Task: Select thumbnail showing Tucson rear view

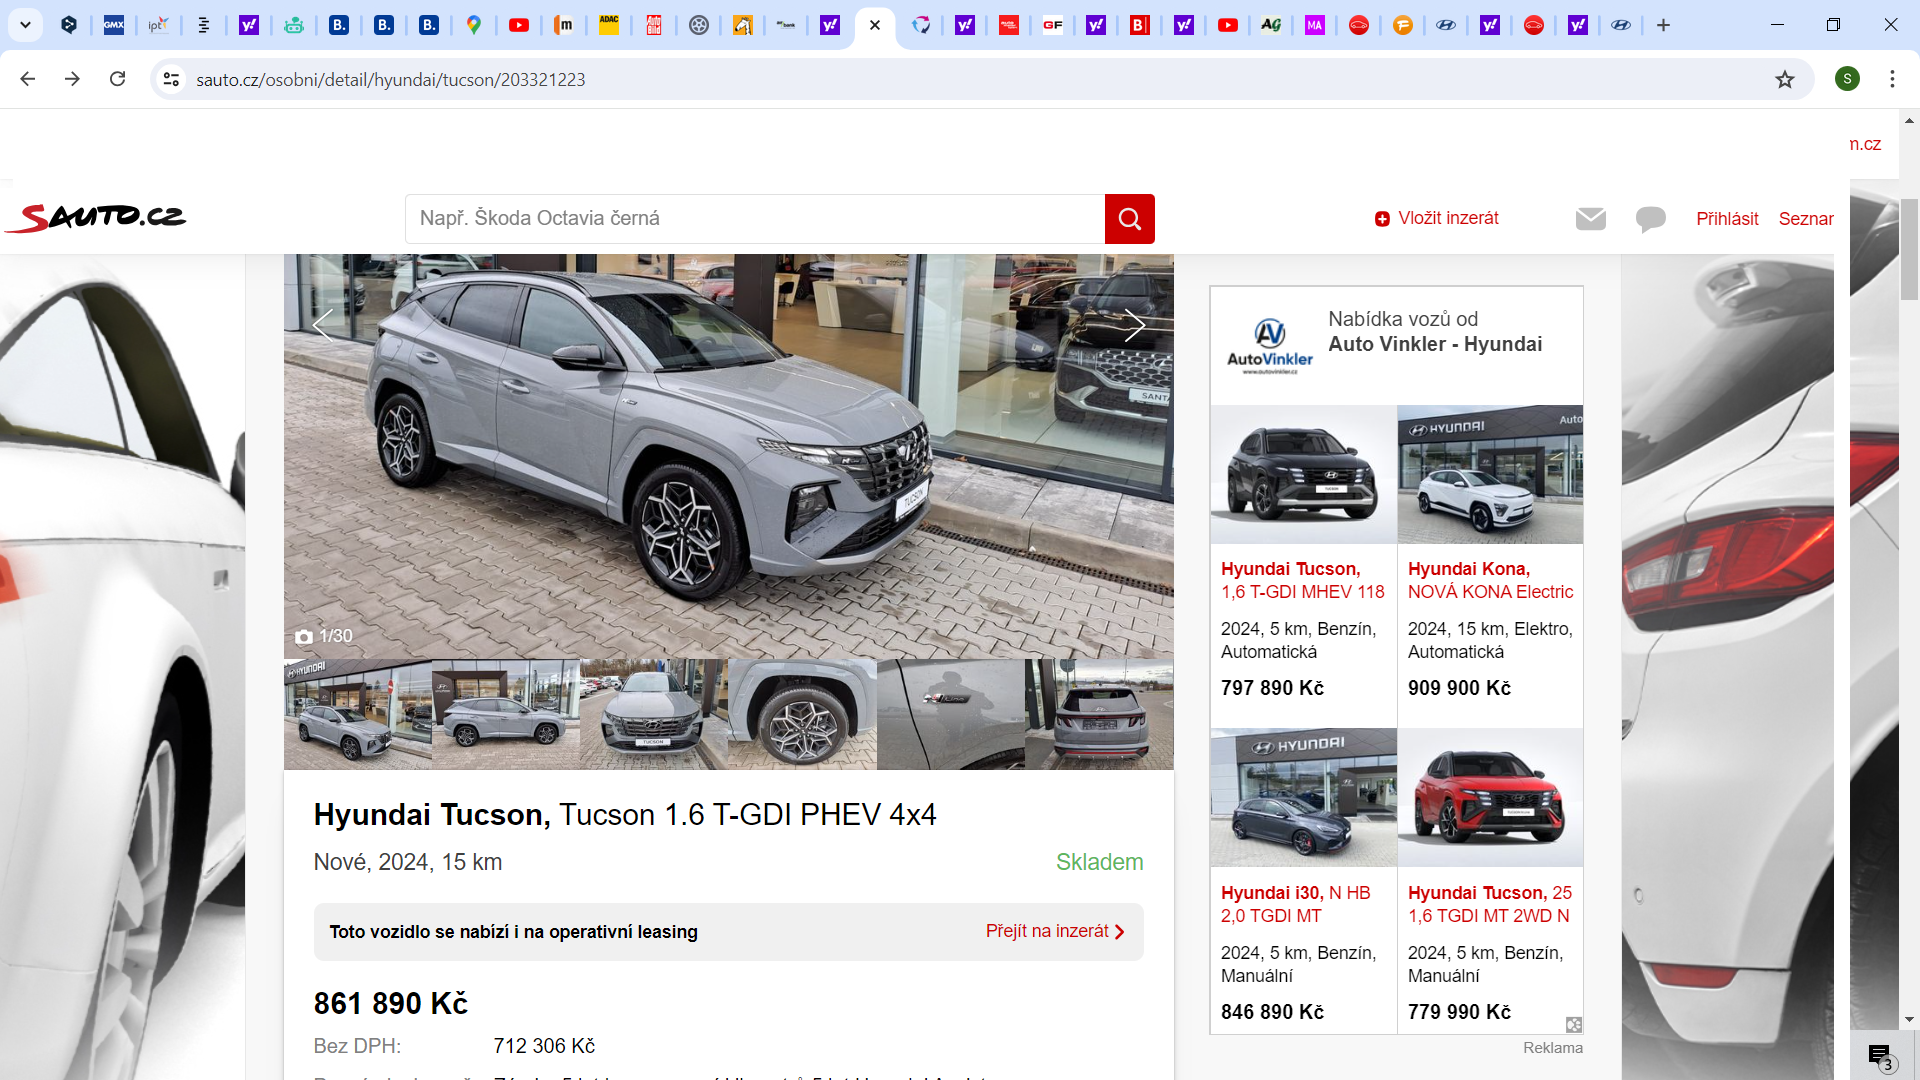Action: coord(1099,714)
